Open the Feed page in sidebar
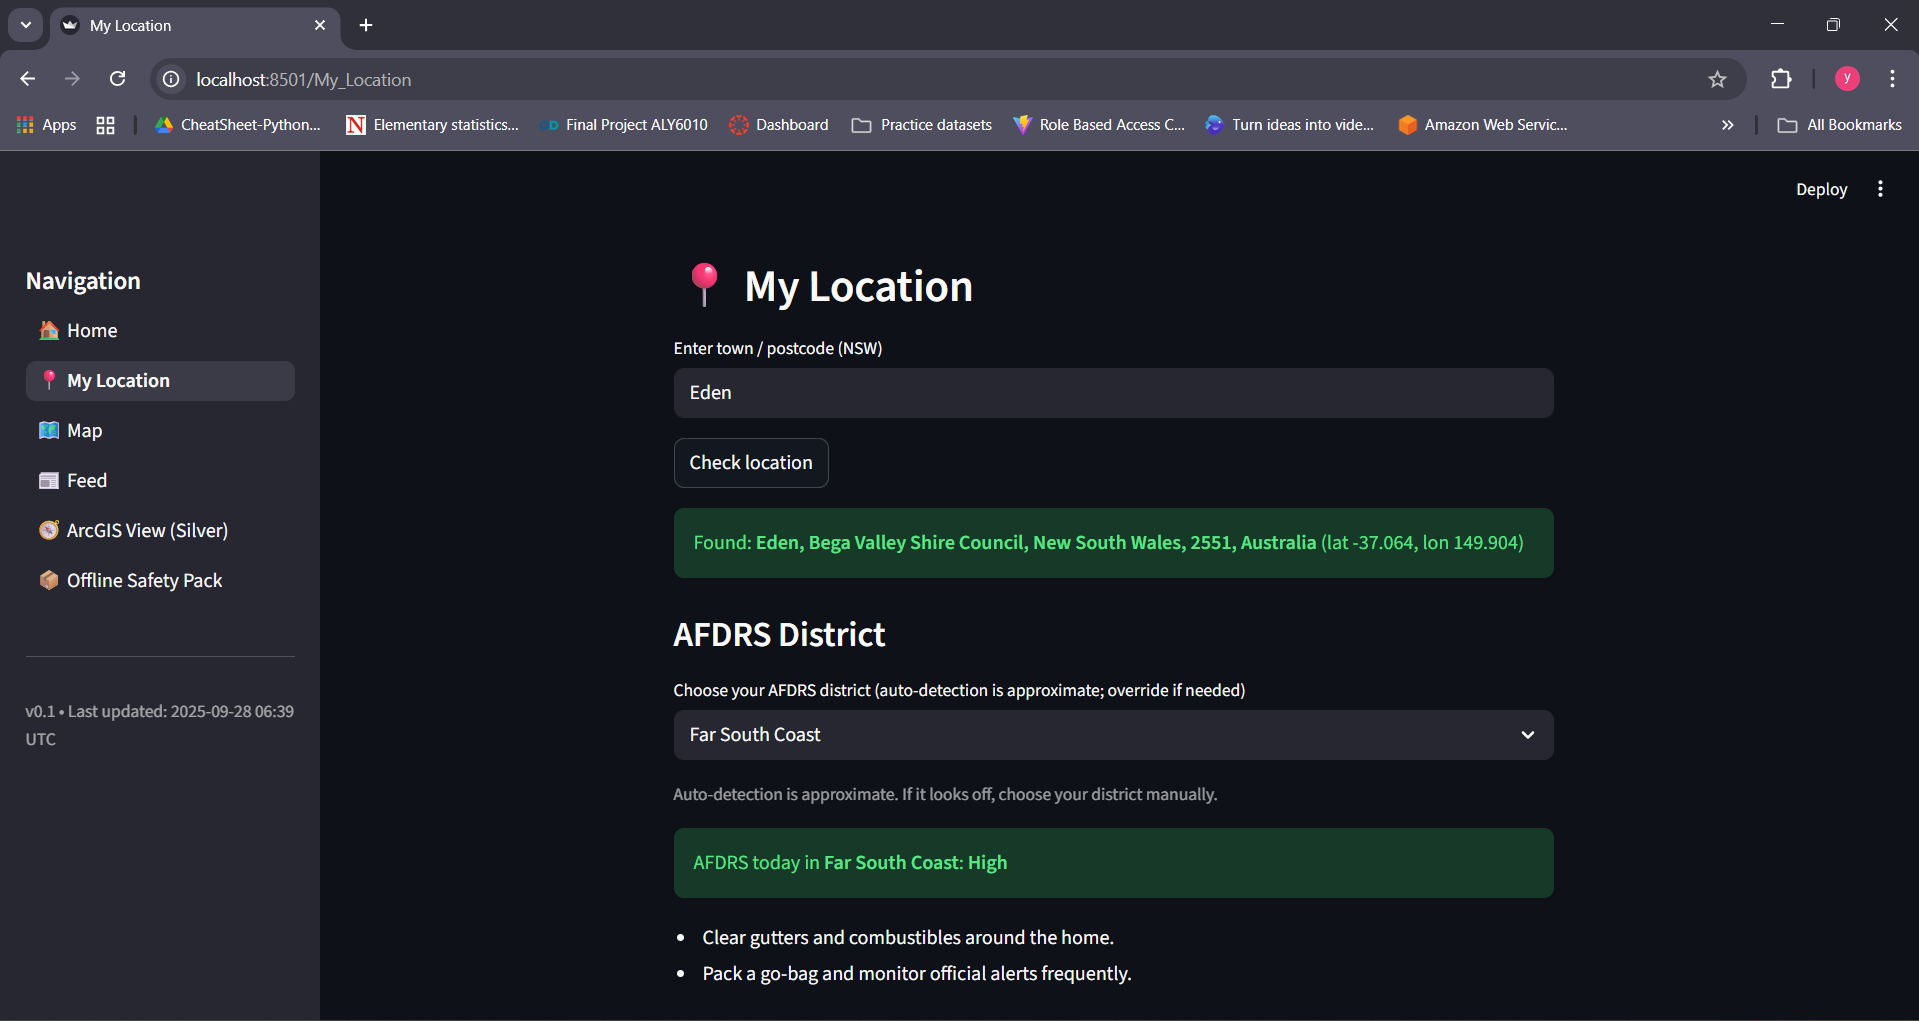Screen dimensions: 1919x1021 coord(160,481)
